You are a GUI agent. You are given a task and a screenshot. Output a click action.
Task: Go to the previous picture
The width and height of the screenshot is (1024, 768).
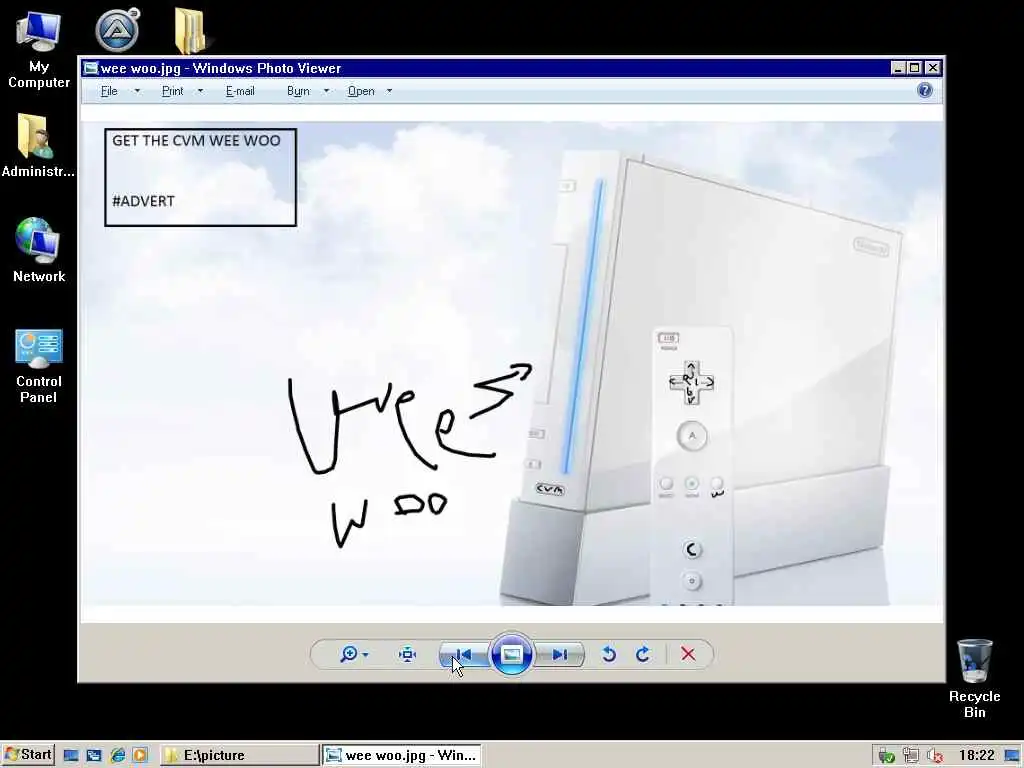(464, 654)
